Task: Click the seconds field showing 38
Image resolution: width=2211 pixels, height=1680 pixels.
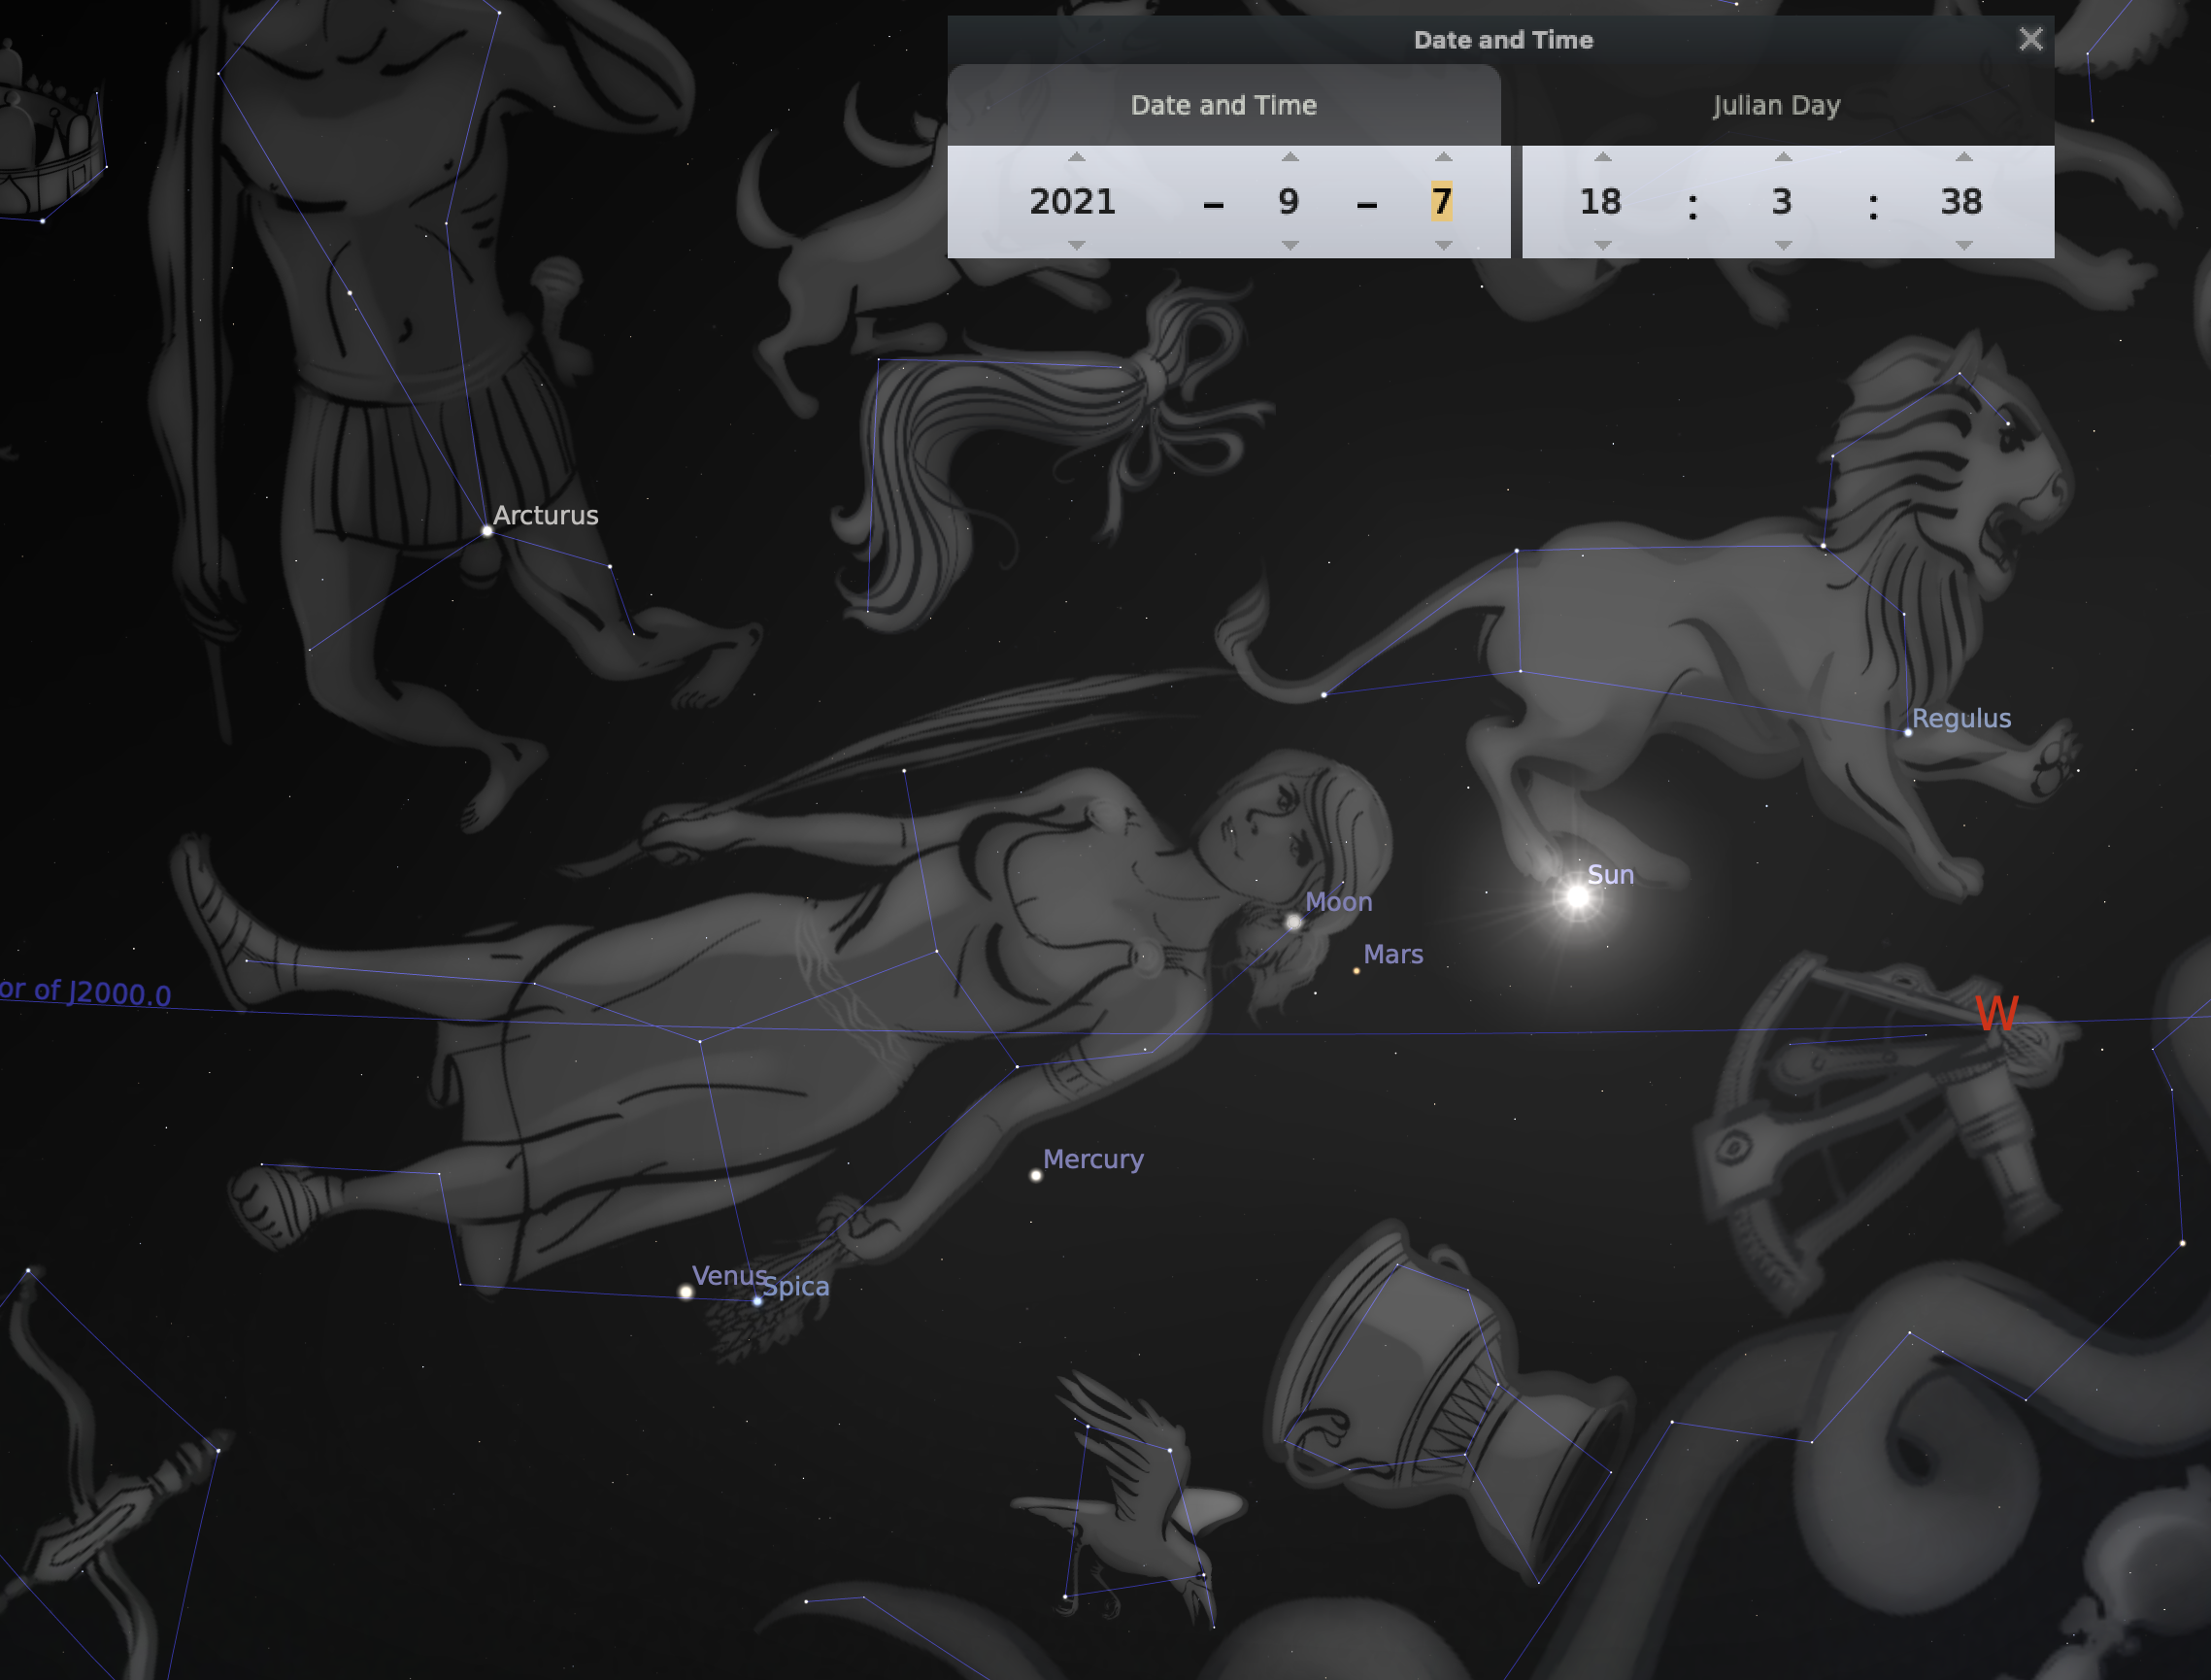Action: pos(1962,202)
